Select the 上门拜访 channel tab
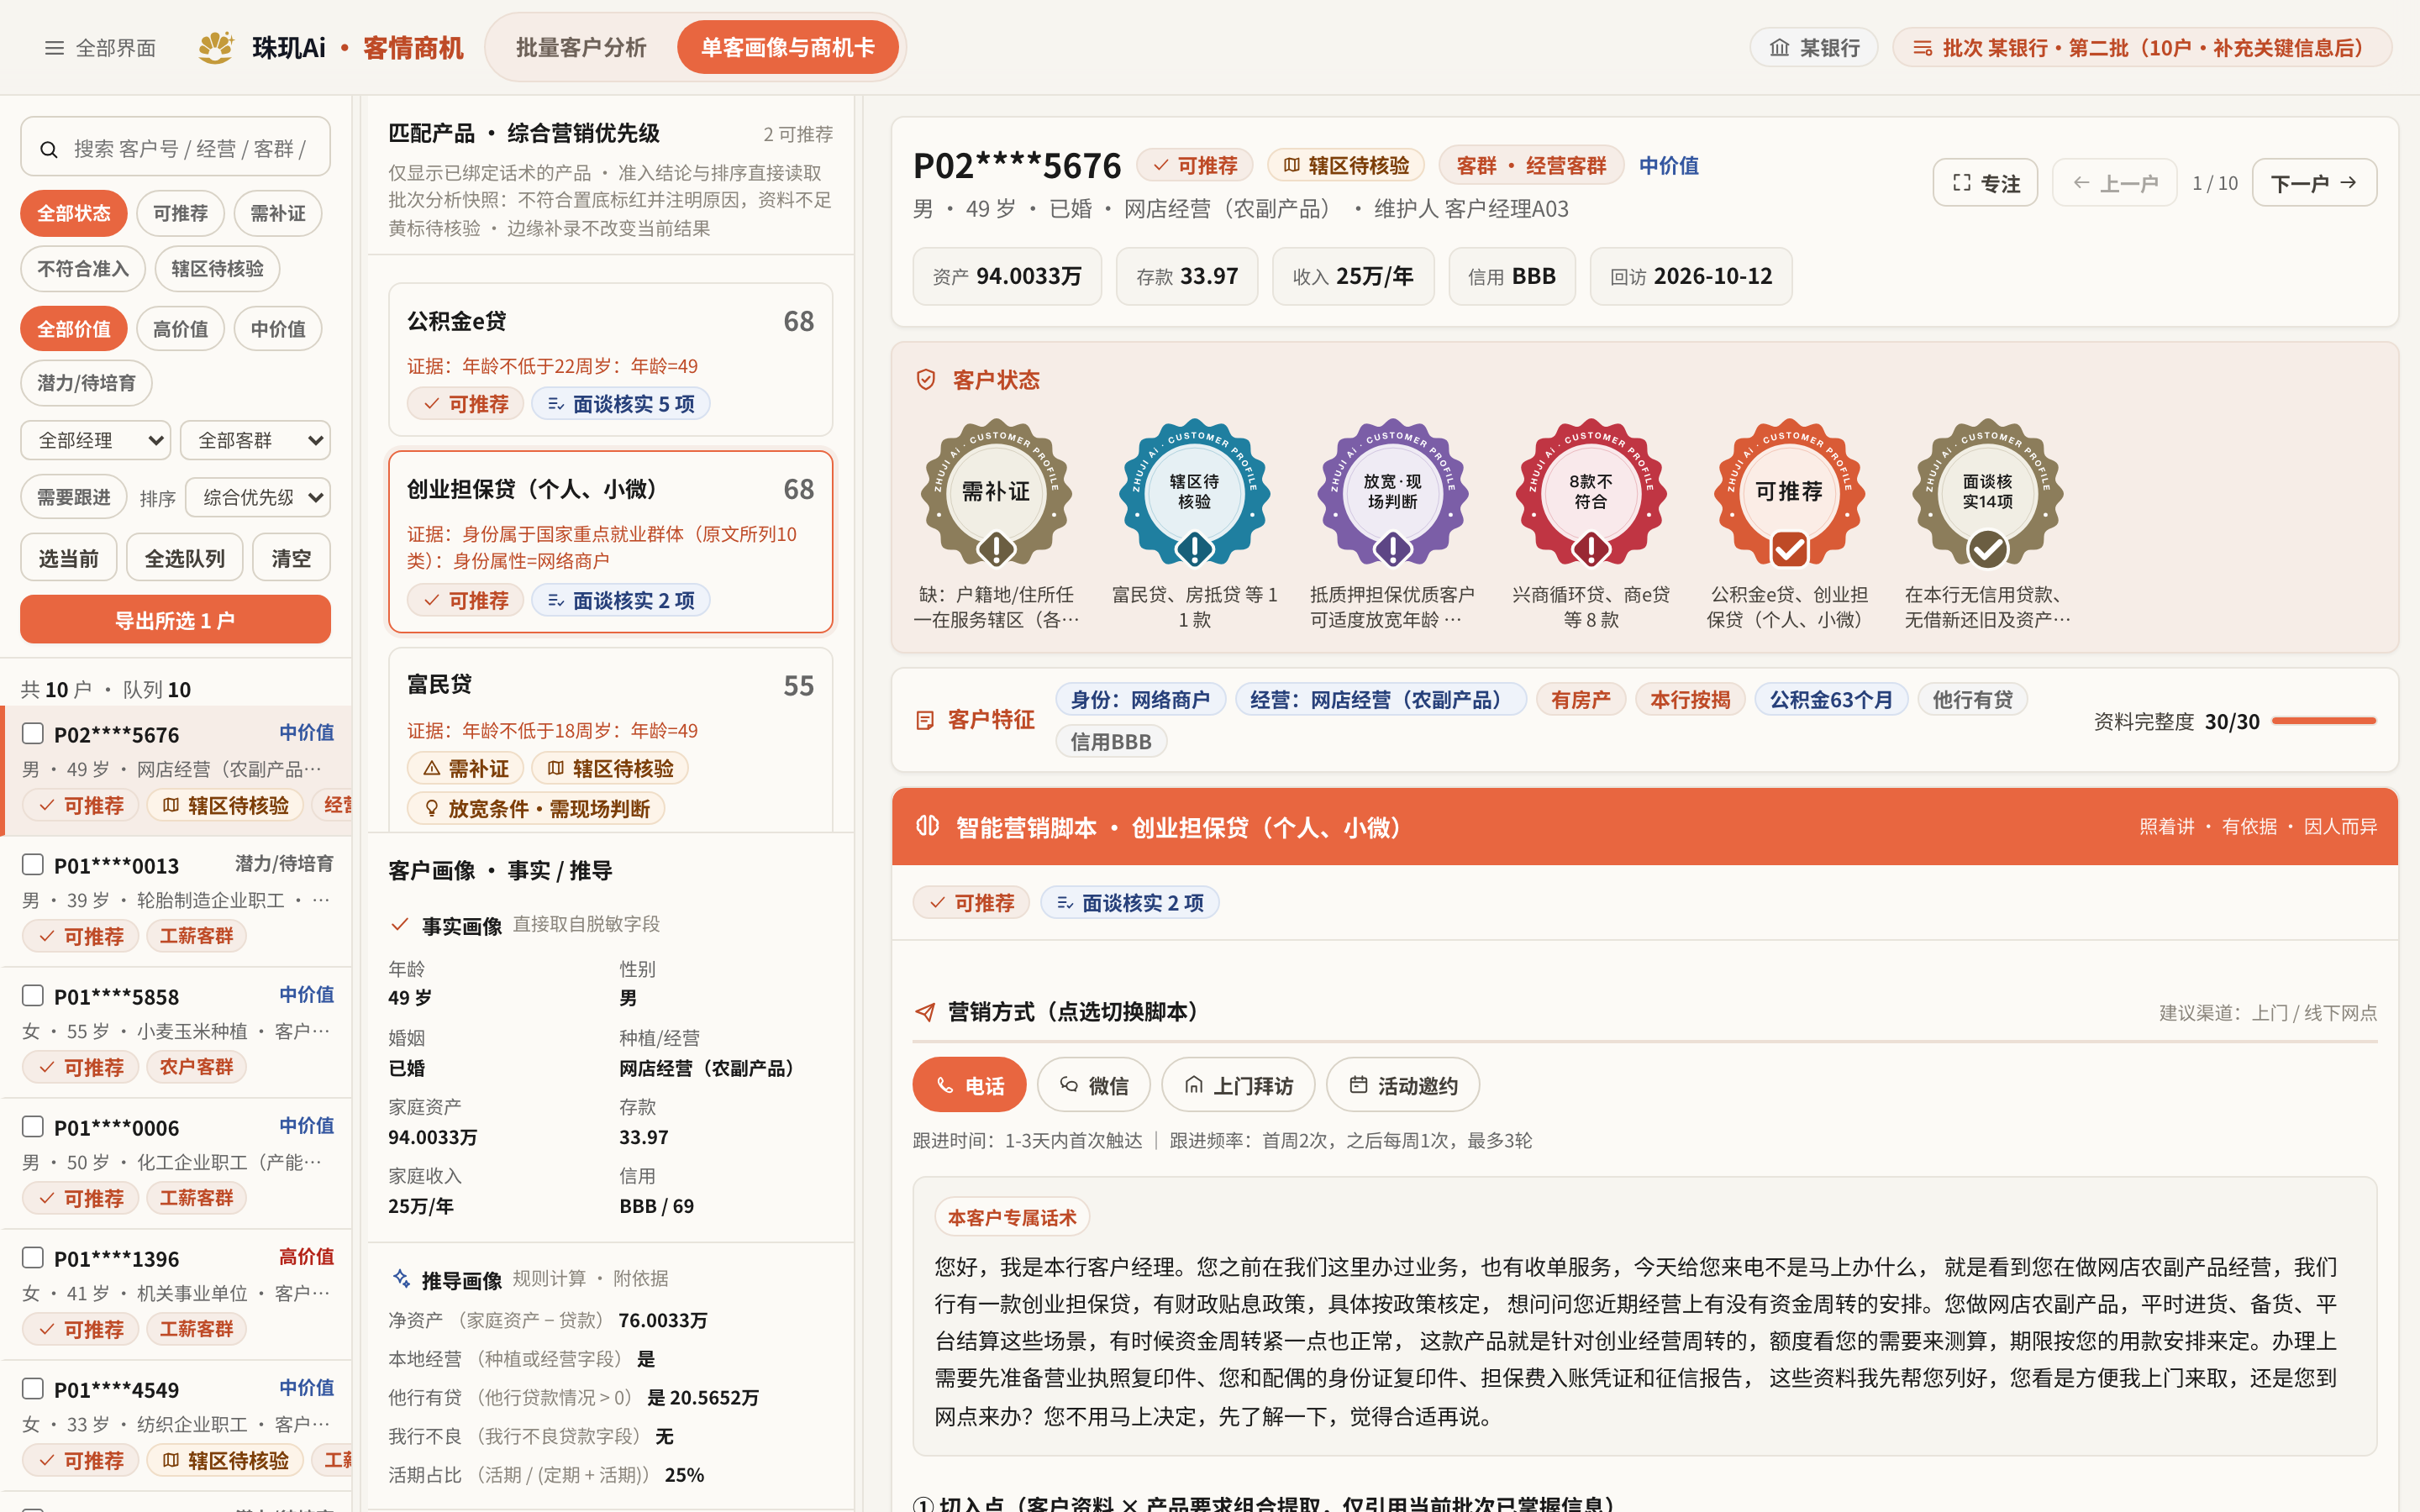2420x1512 pixels. click(x=1238, y=1085)
